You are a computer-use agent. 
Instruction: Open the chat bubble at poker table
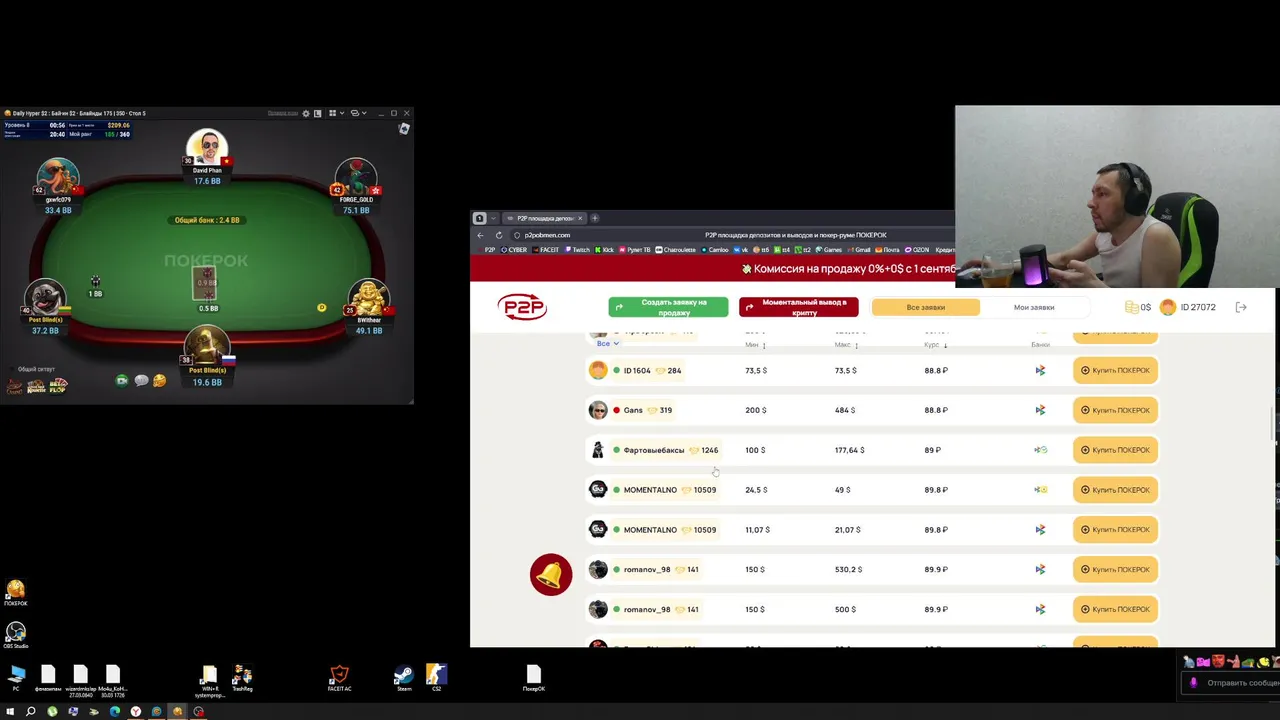click(x=141, y=380)
